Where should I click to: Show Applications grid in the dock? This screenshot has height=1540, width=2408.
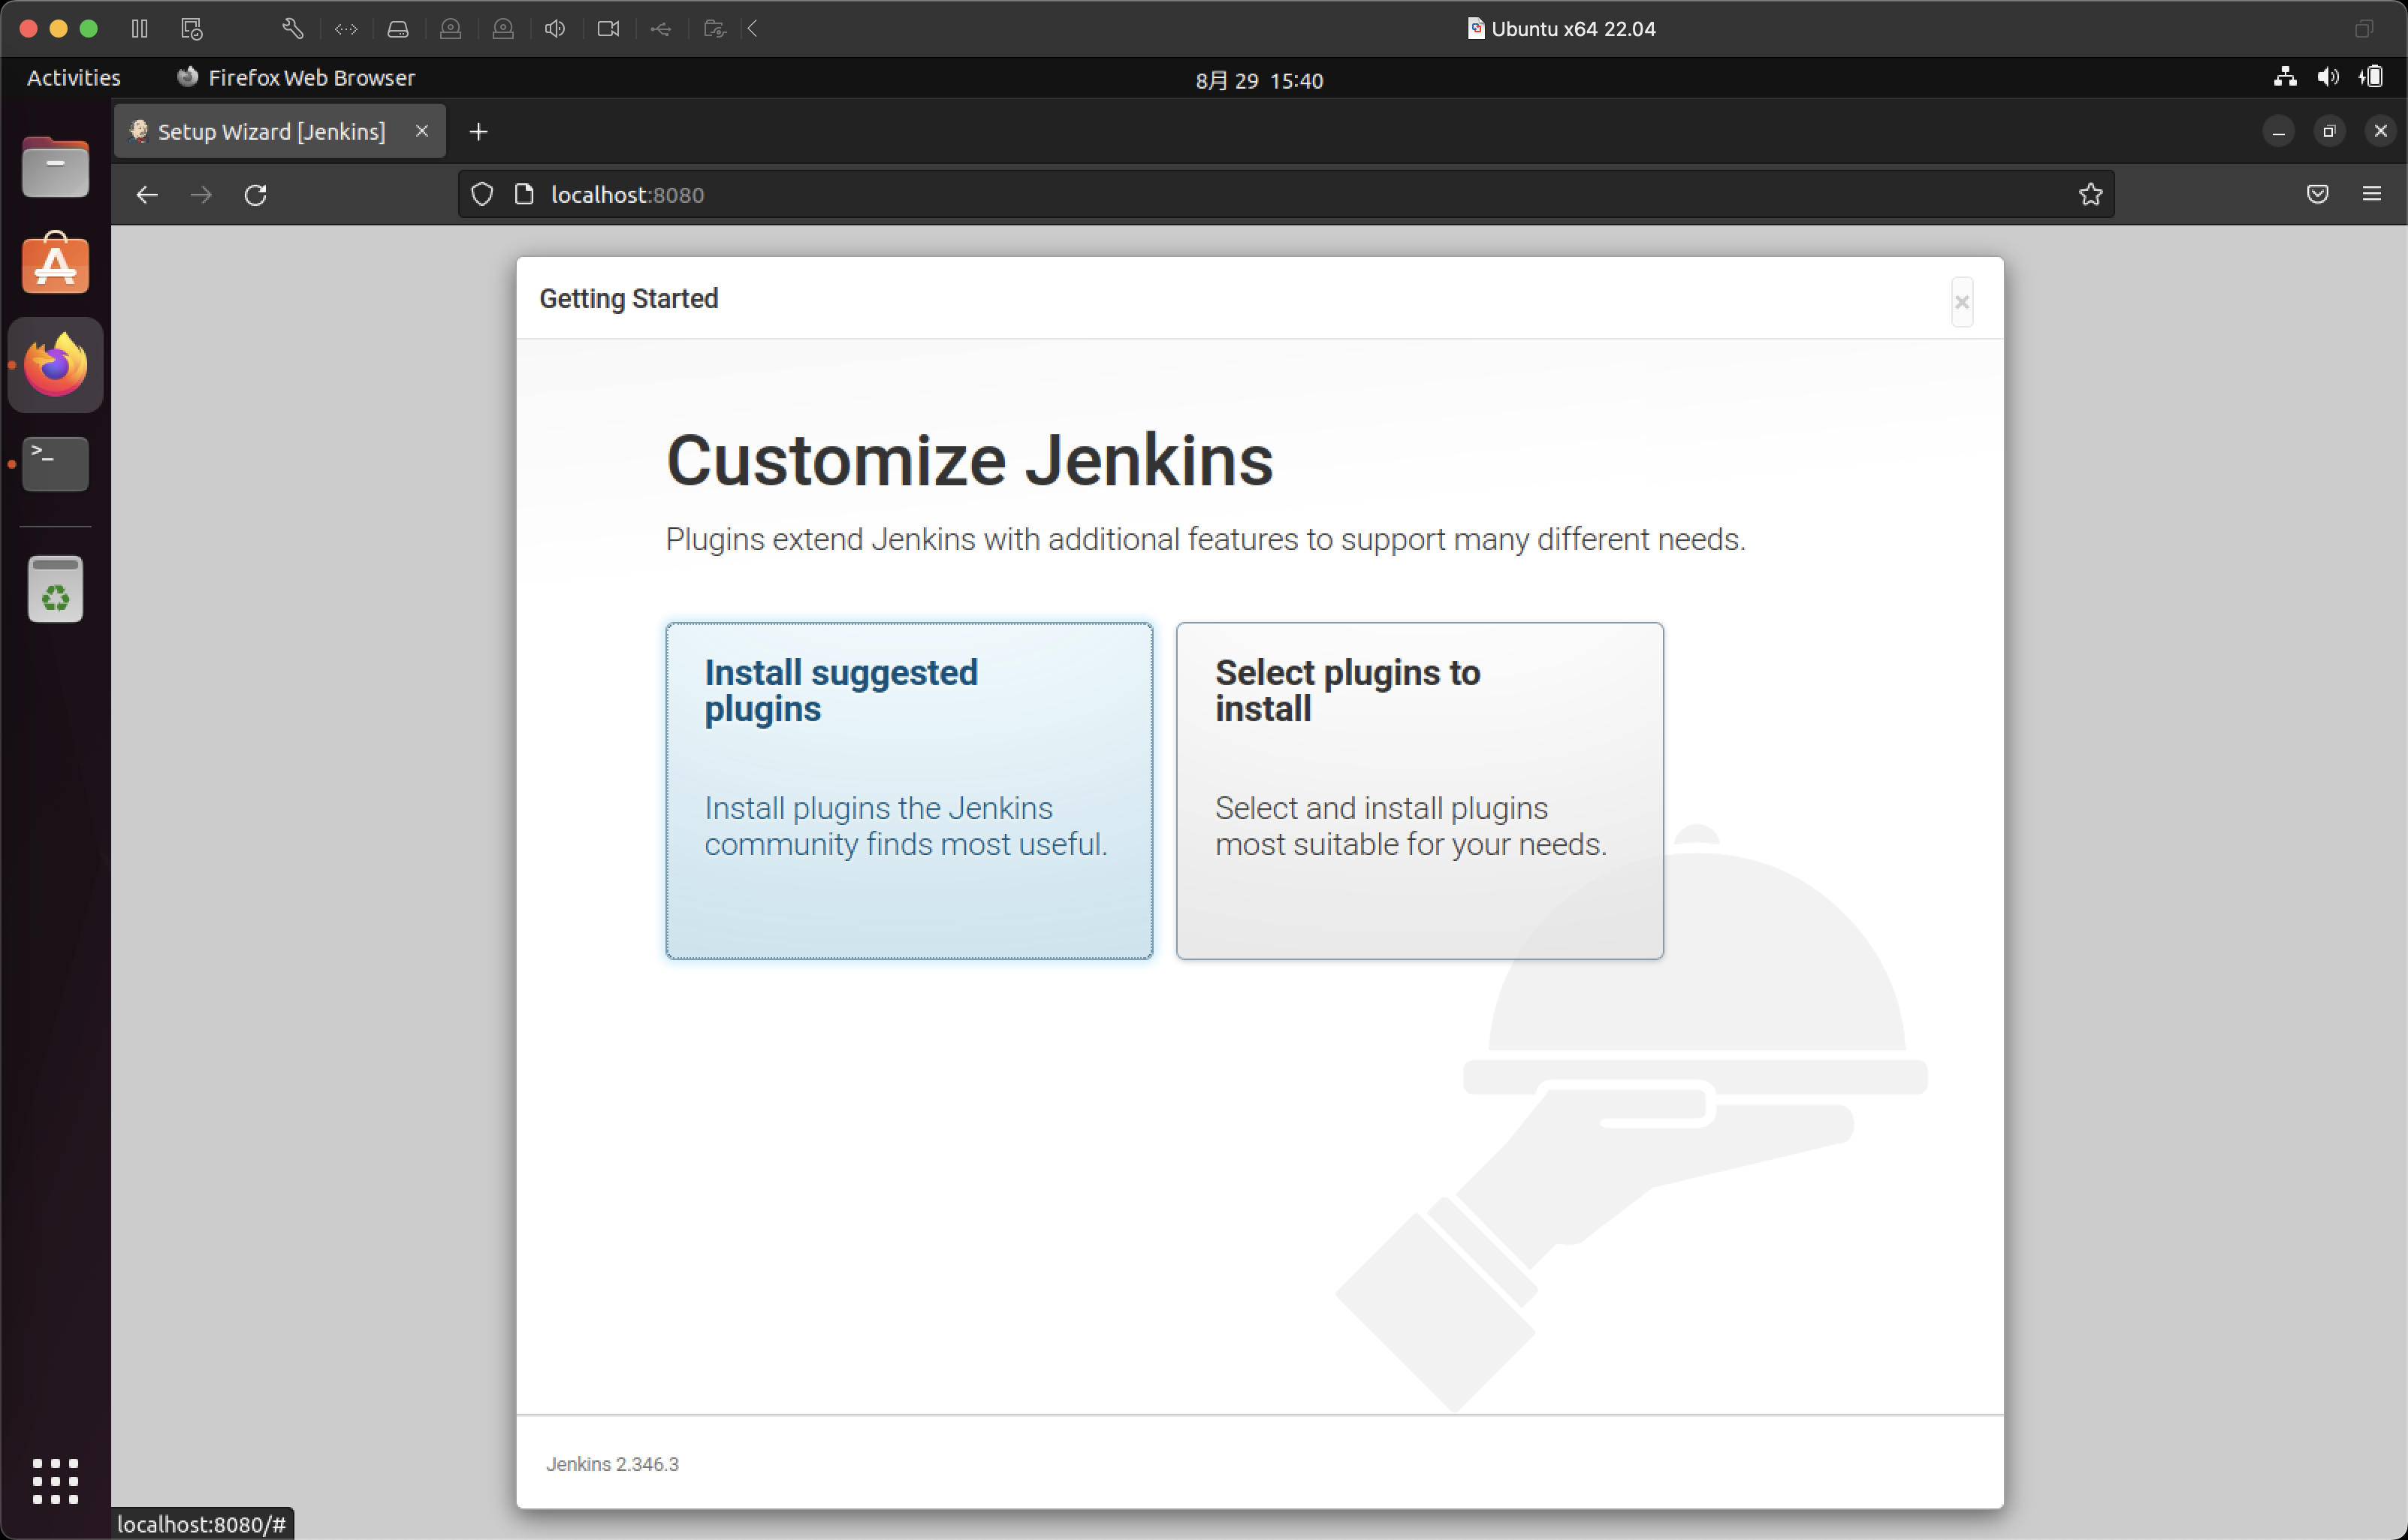55,1480
